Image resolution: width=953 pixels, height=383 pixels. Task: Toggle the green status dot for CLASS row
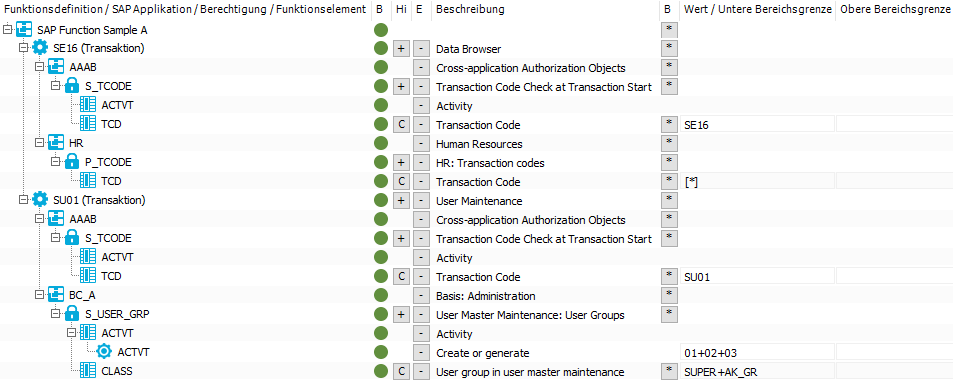[x=380, y=371]
